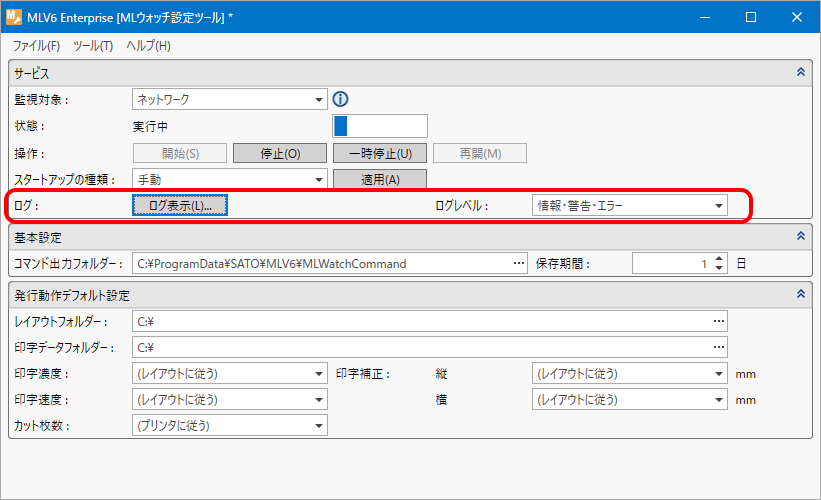Open the 印字濃度 dropdown
Viewport: 821px width, 500px height.
(230, 374)
